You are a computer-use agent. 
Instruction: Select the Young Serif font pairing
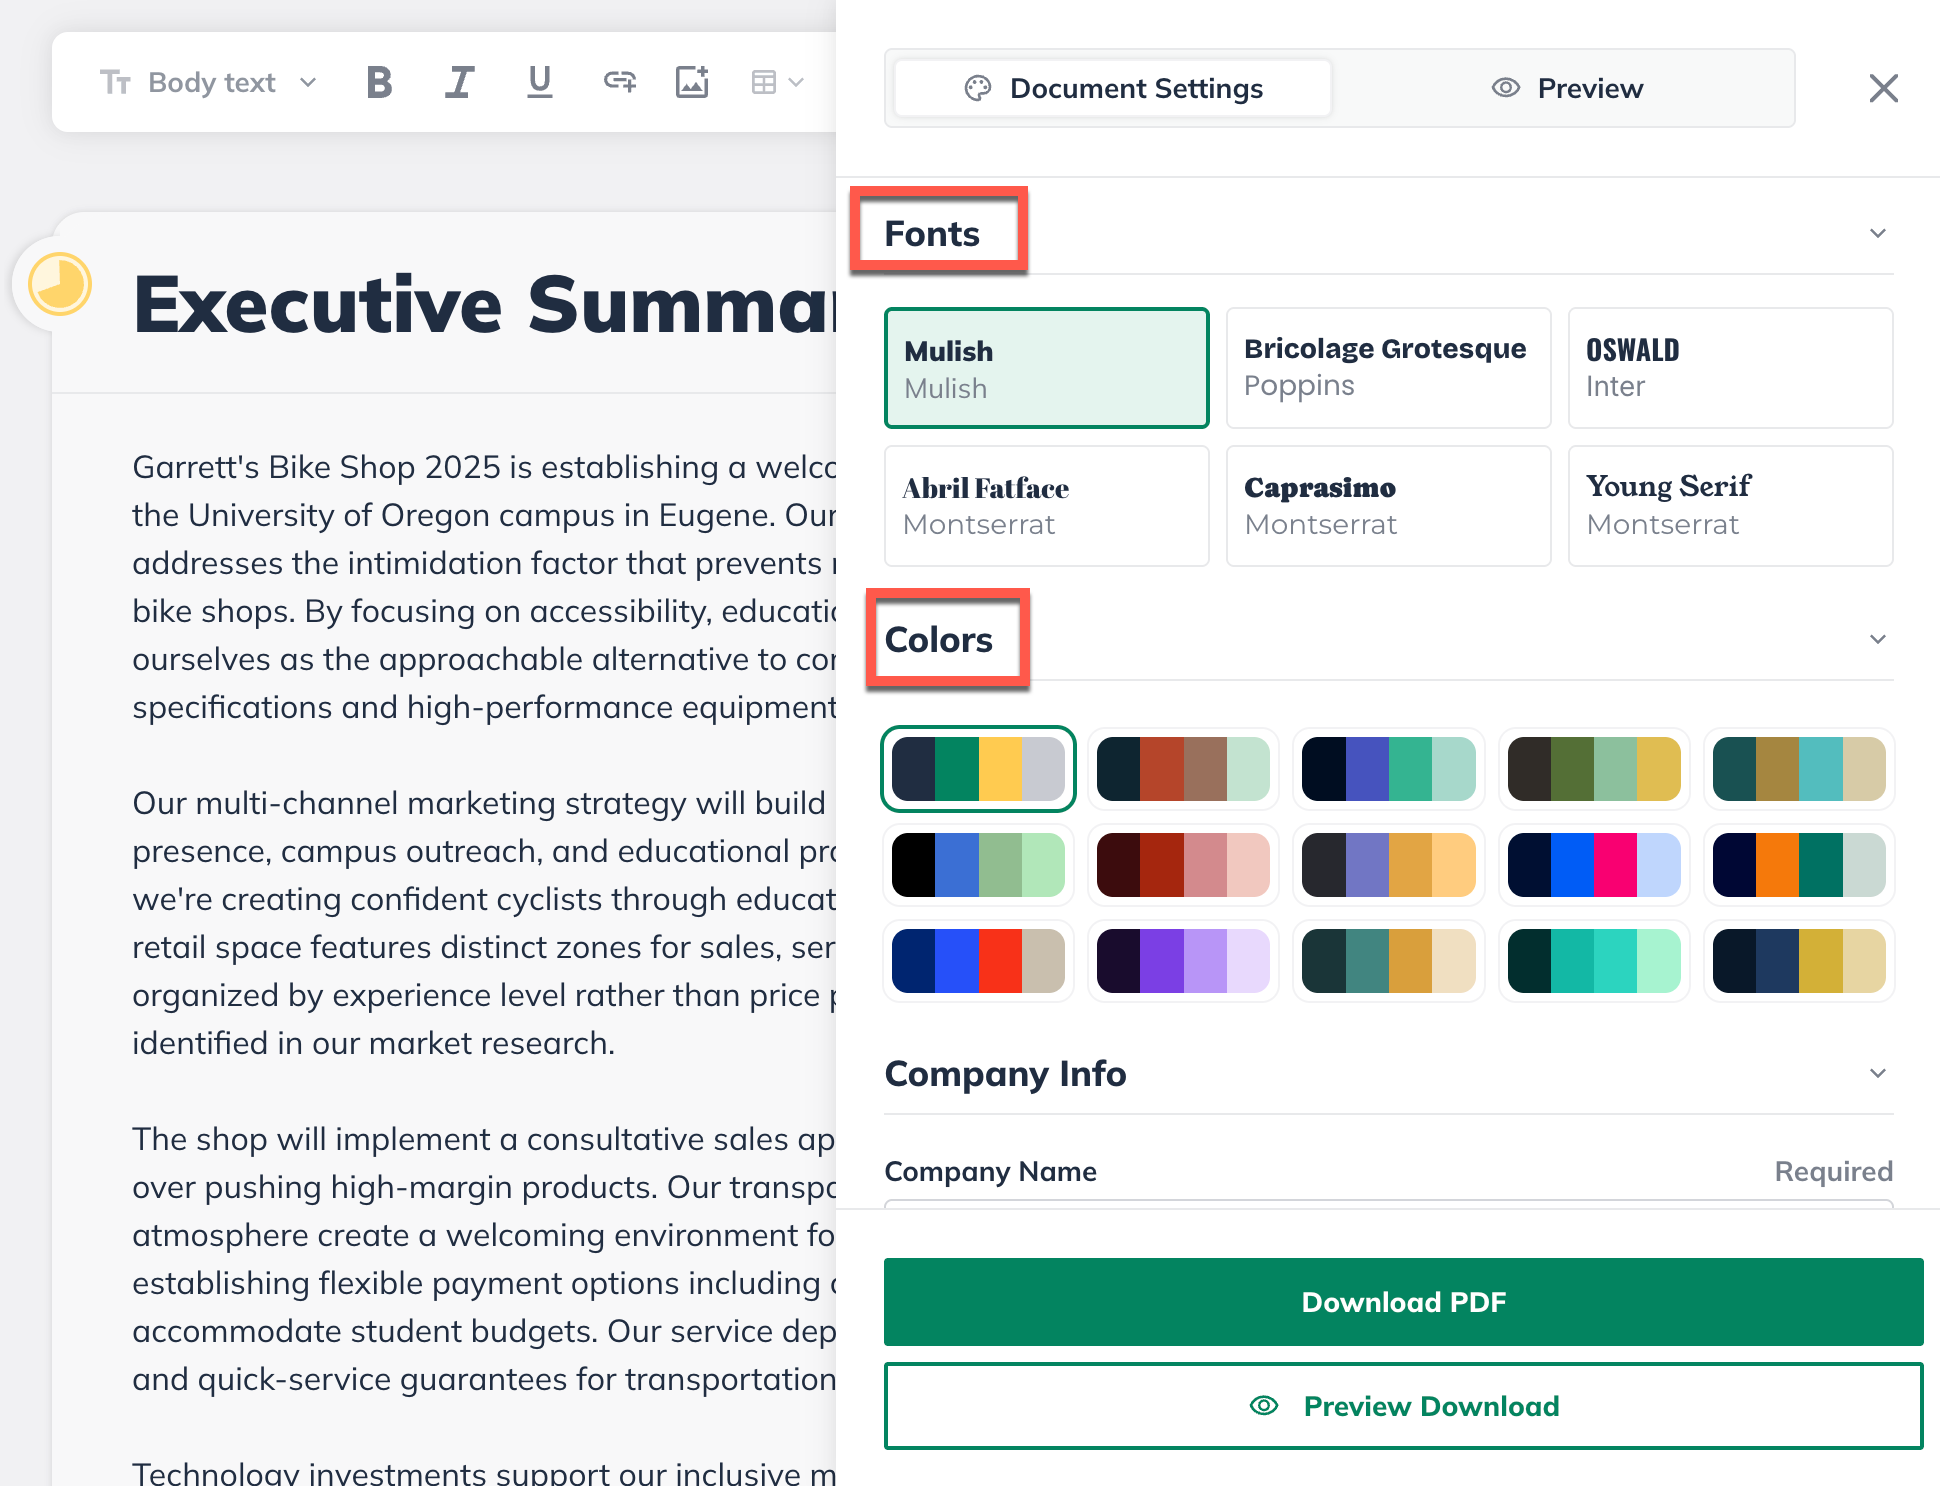1729,505
